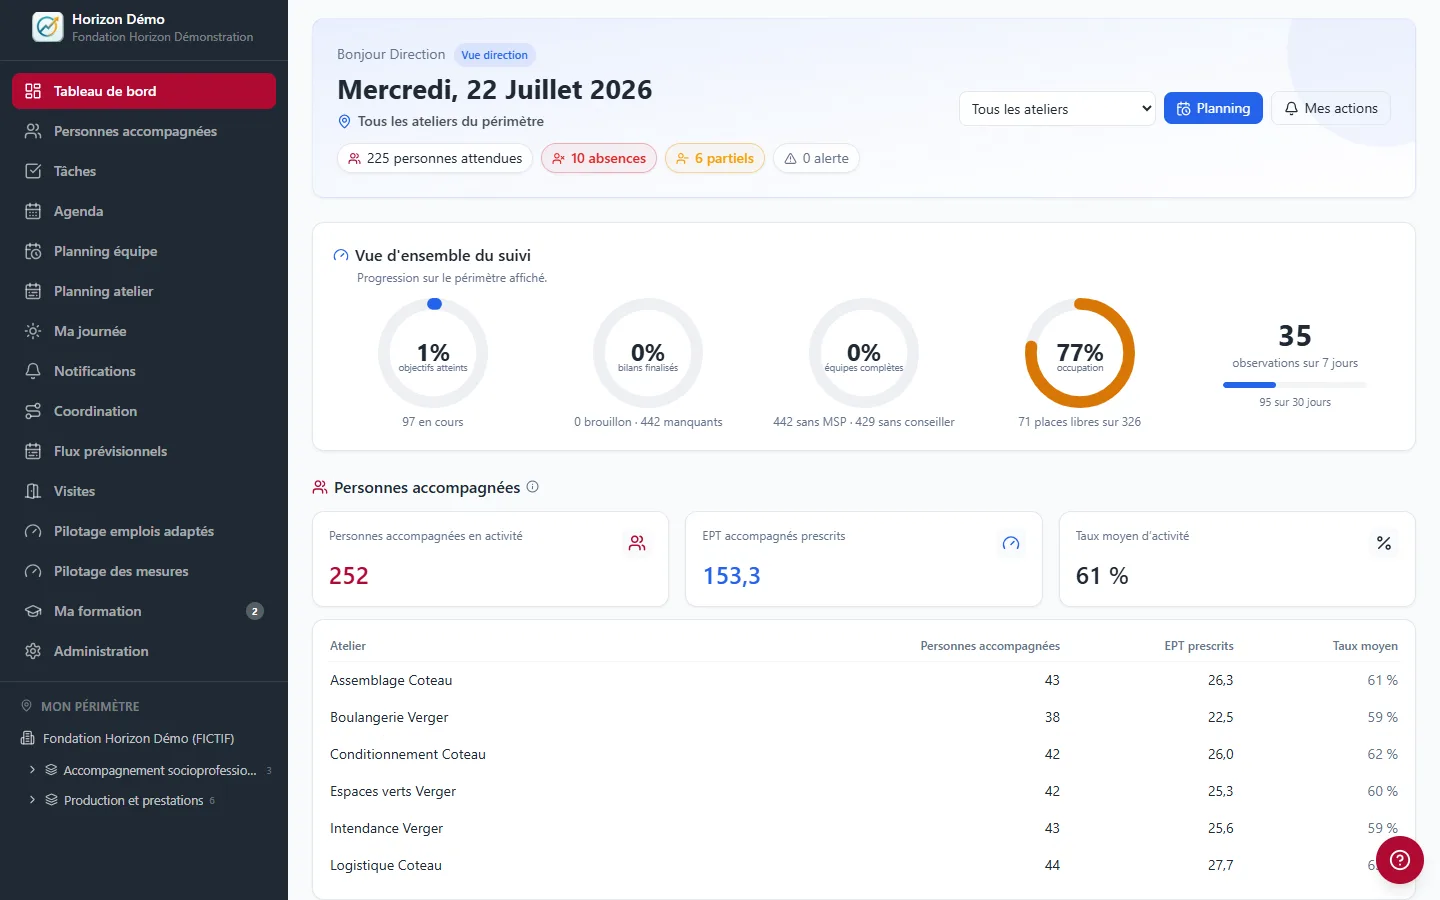
Task: Click the Flux prévisionnels icon
Action: pyautogui.click(x=33, y=451)
